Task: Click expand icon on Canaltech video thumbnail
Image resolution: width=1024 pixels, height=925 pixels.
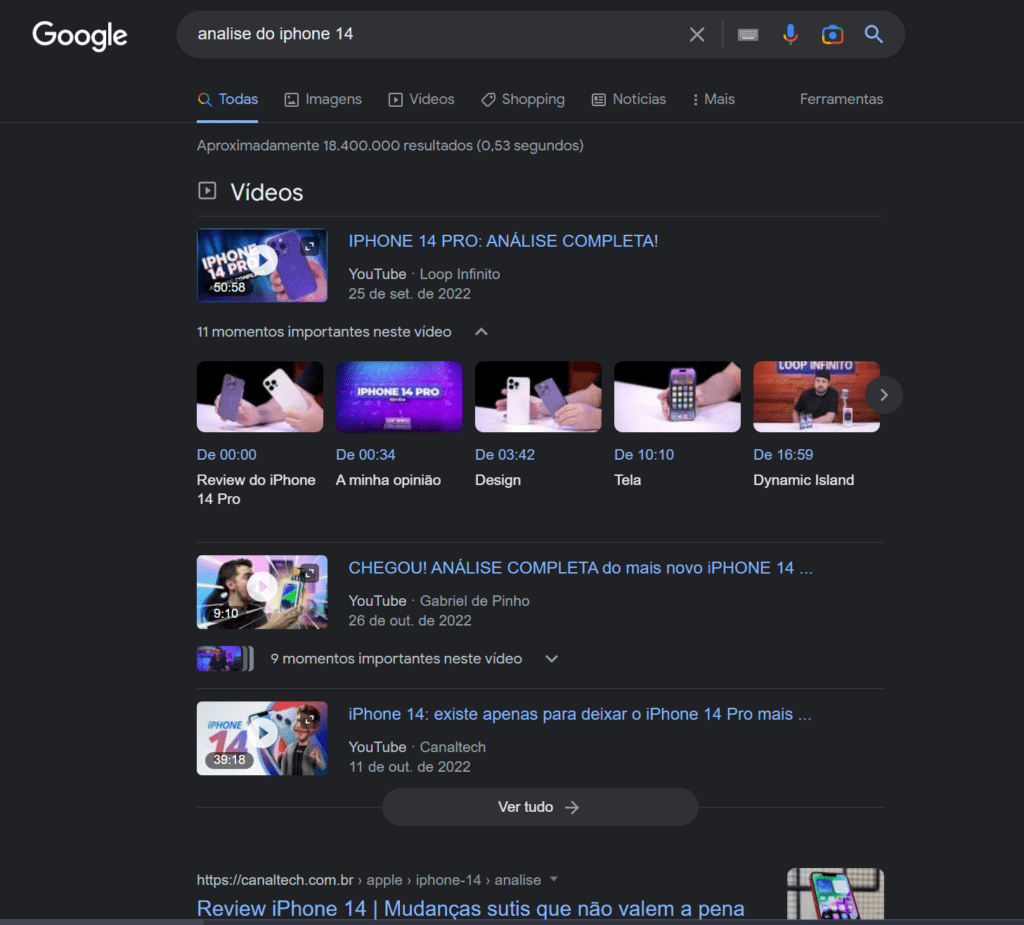Action: click(310, 719)
